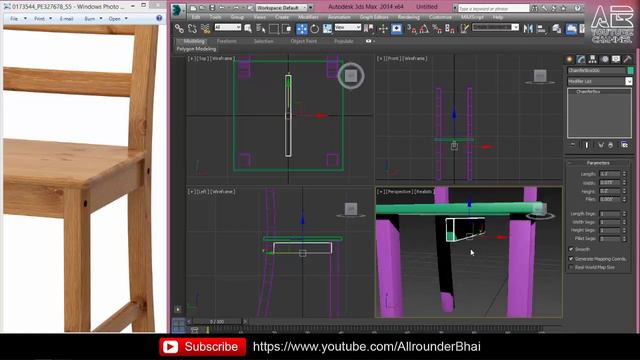Click the Length spinner arrows

point(624,174)
